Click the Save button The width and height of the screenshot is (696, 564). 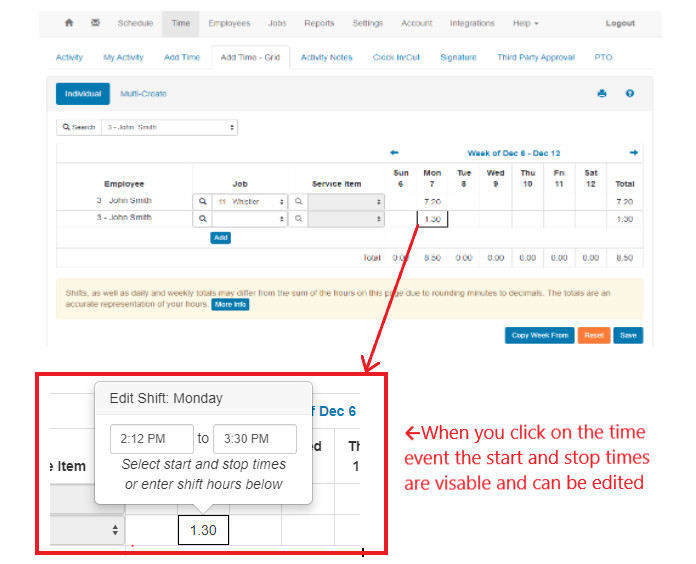pyautogui.click(x=628, y=335)
